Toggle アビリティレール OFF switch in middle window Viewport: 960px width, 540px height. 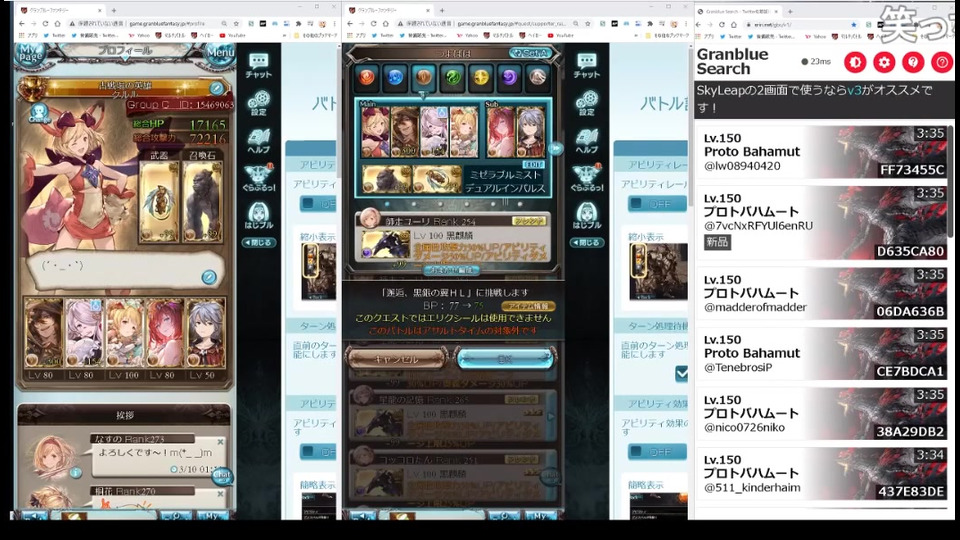click(657, 203)
